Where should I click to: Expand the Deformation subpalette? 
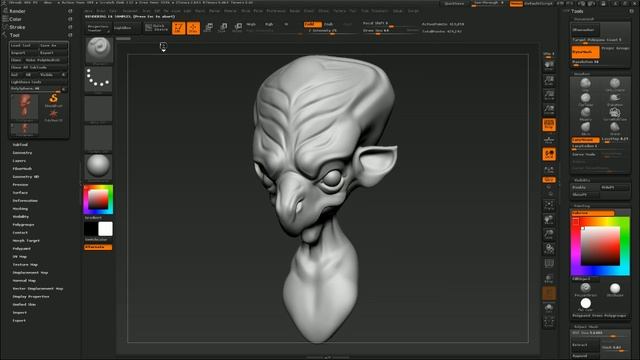point(25,201)
